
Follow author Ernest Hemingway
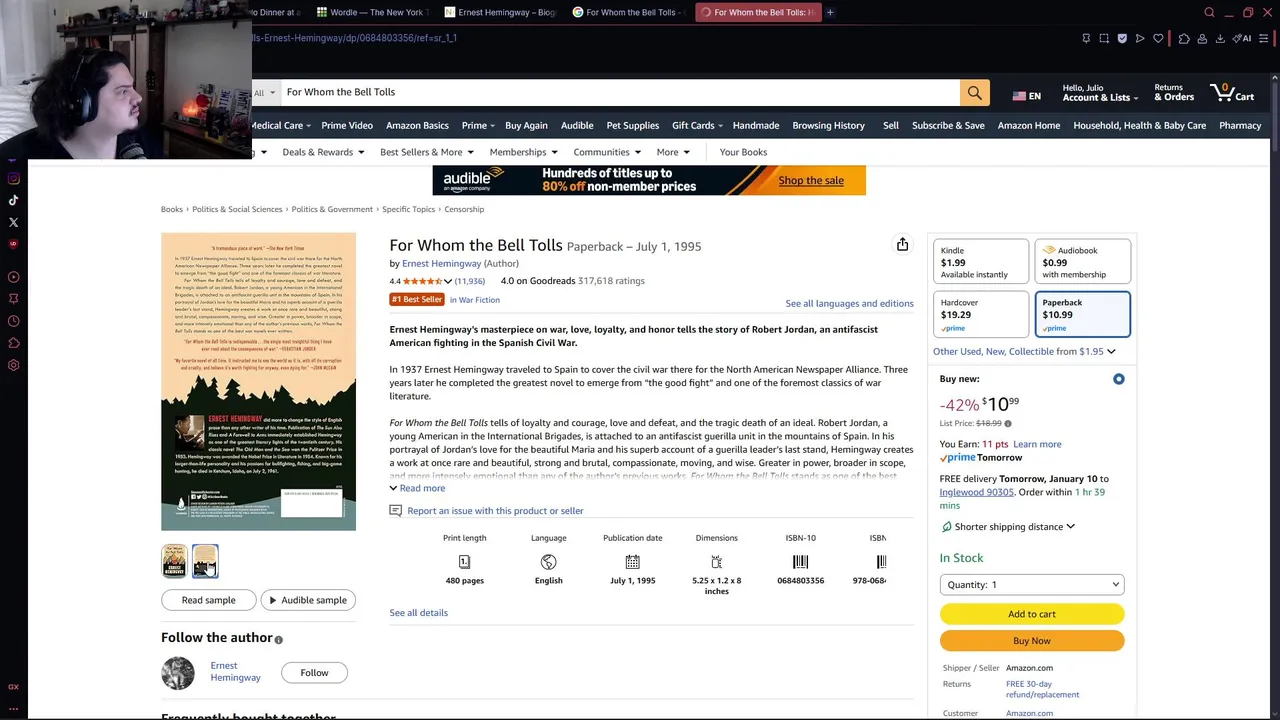(x=314, y=673)
